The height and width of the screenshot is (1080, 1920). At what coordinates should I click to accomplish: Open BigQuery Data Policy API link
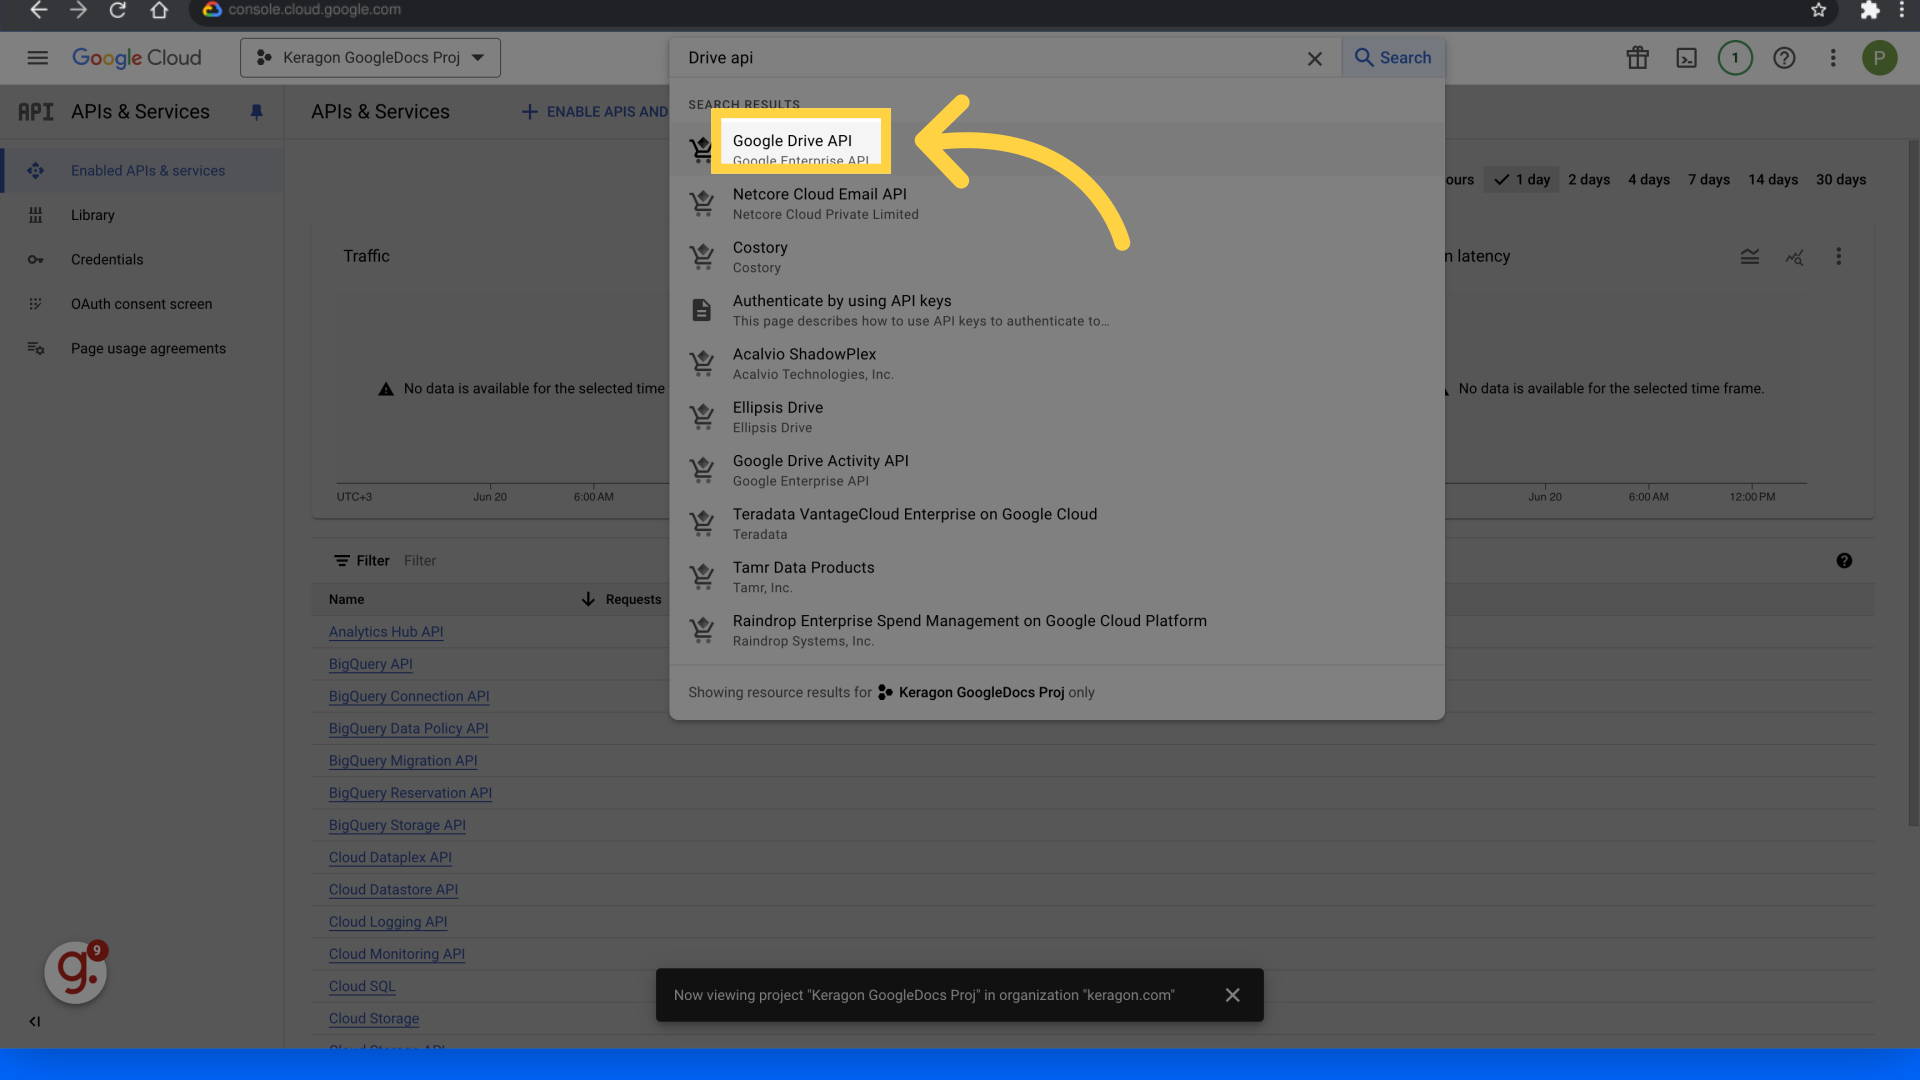(409, 729)
